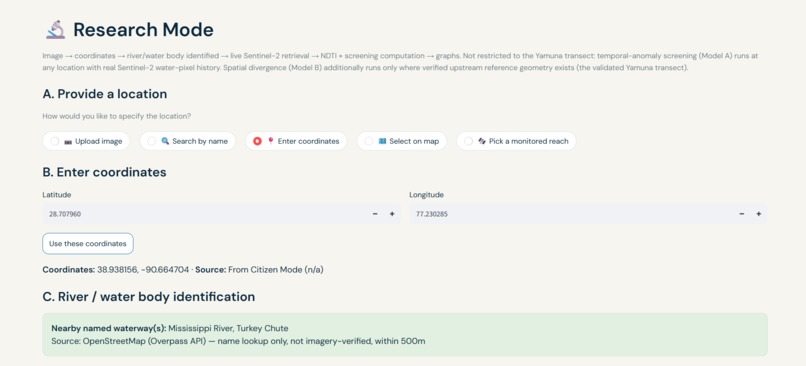Increase latitude with the plus stepper
This screenshot has height=366, width=806.
click(392, 214)
